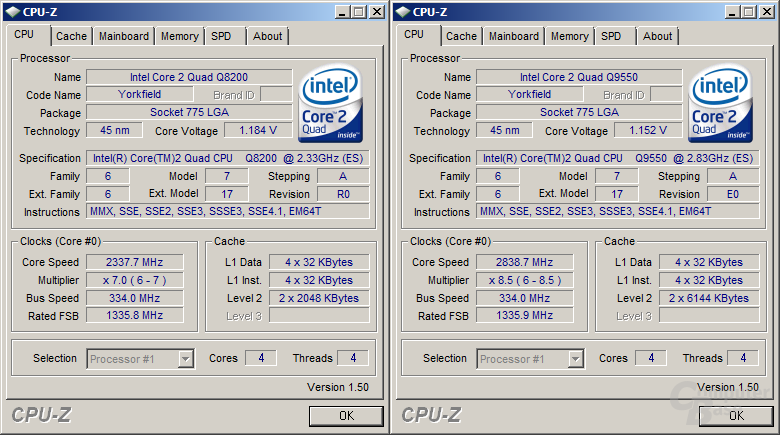Open Cache tab in Q9550 window

point(461,36)
